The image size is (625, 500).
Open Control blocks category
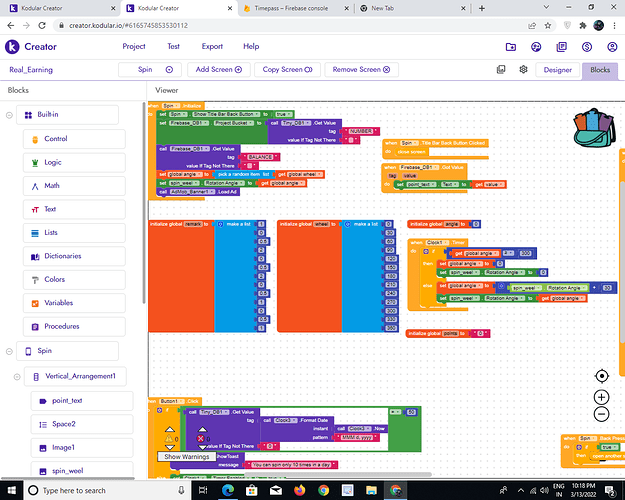(74, 139)
